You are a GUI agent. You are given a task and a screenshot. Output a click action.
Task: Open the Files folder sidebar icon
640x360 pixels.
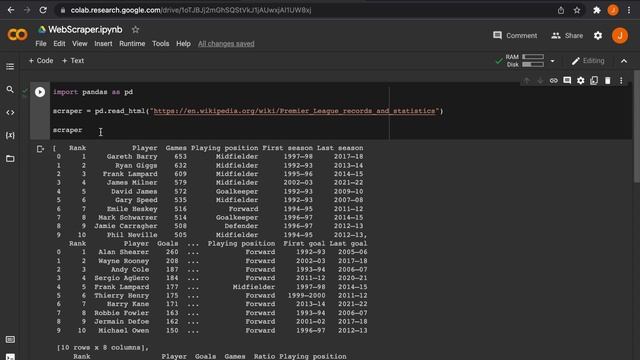[x=10, y=158]
